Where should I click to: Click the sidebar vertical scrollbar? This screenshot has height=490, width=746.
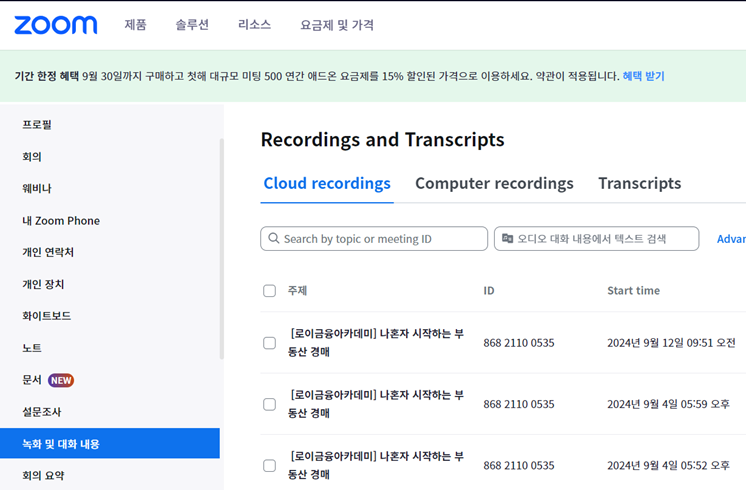(222, 248)
